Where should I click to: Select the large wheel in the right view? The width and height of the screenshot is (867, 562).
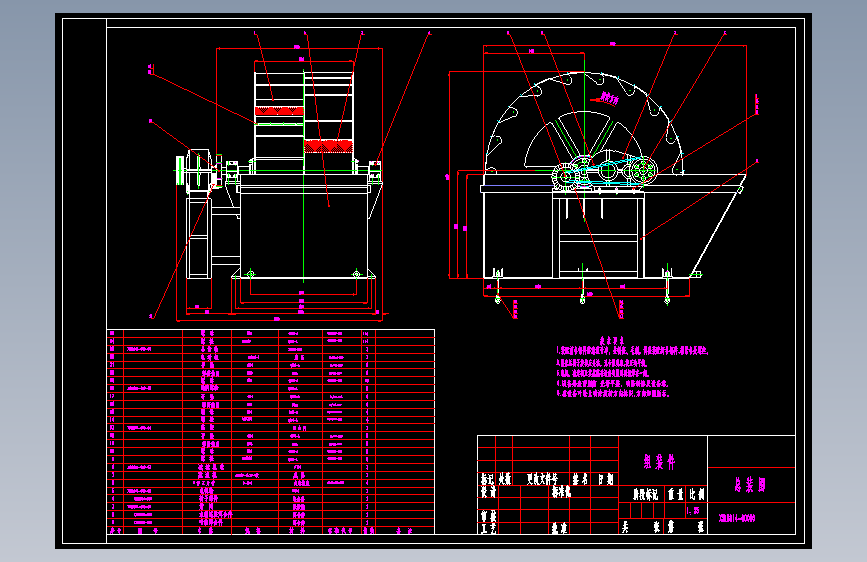pos(584,124)
